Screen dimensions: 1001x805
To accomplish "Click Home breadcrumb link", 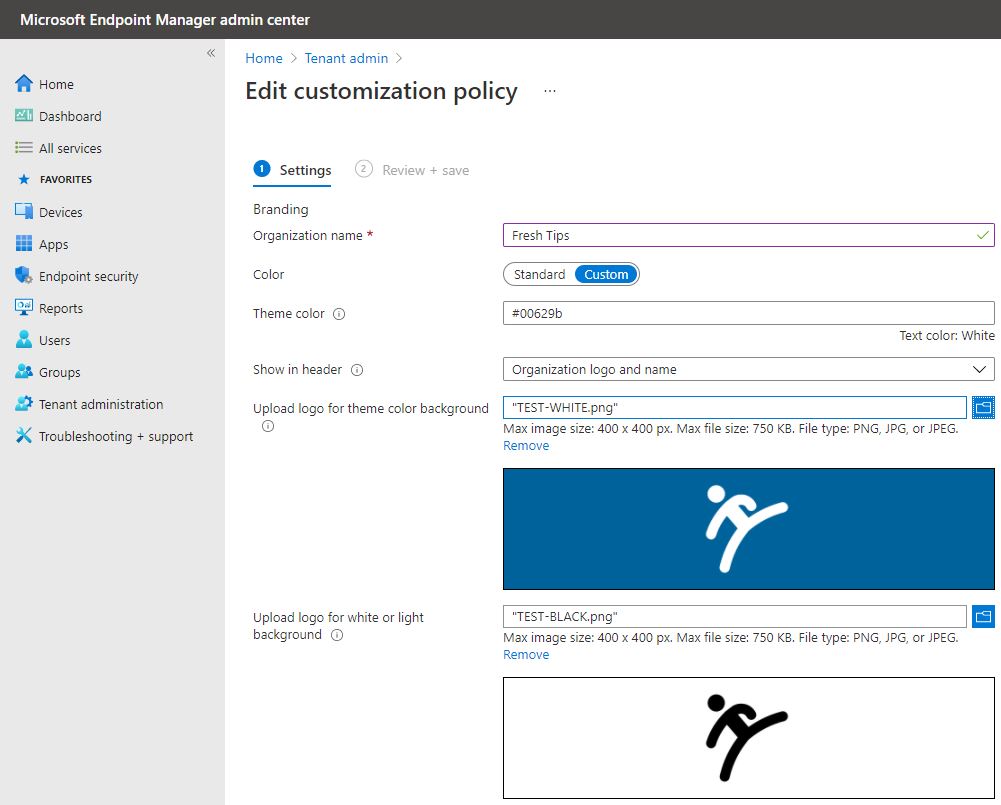I will 264,58.
